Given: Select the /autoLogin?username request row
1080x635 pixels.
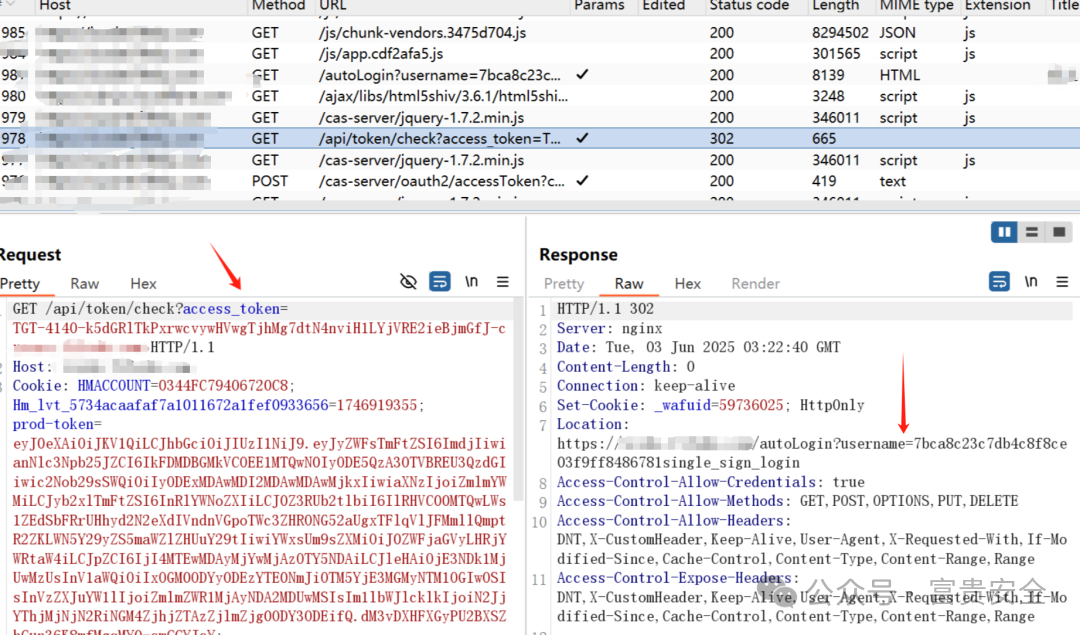Looking at the screenshot, I should point(540,75).
